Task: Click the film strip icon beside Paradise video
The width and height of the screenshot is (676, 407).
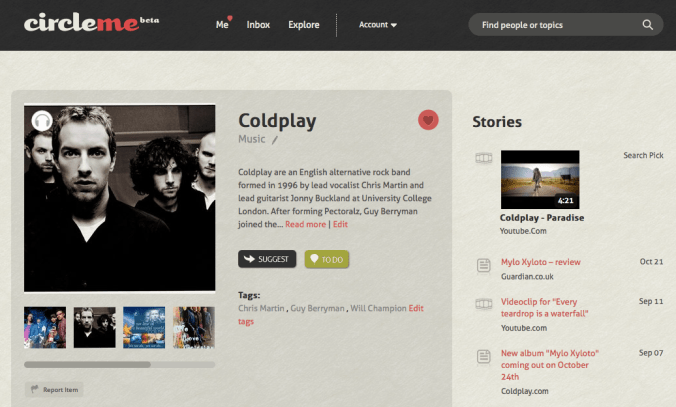Action: 484,158
